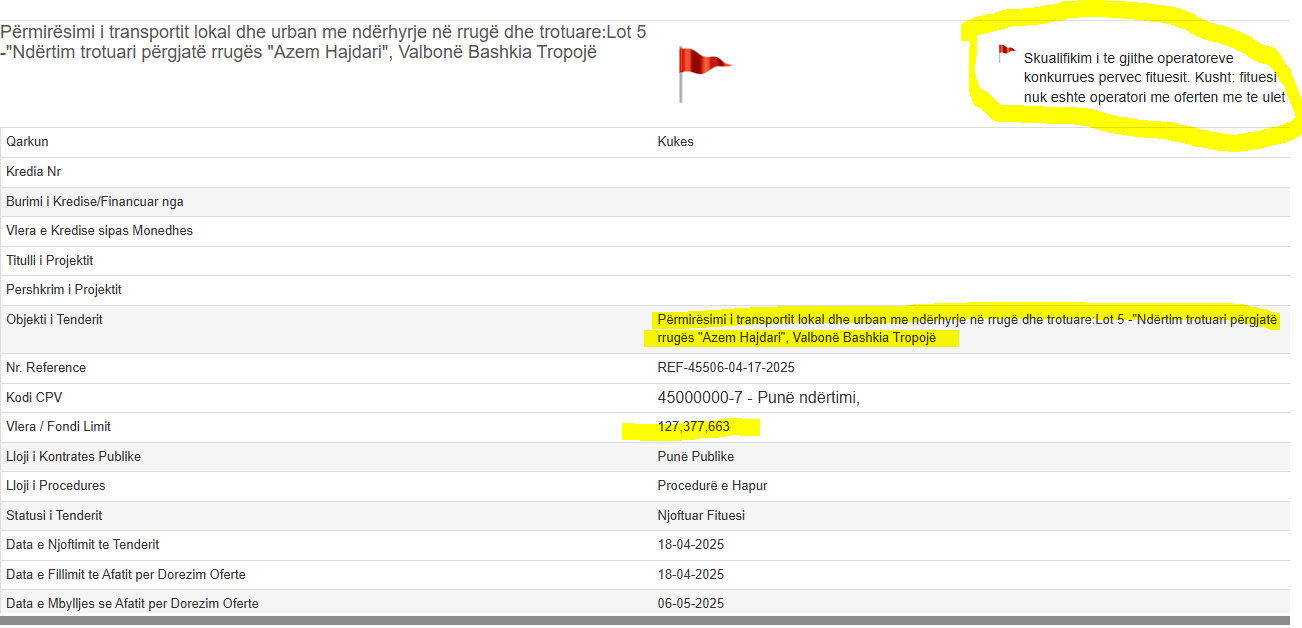Click the 'Procedurë e Hapur' procedure type value
Viewport: 1302px width, 628px height.
click(x=711, y=486)
